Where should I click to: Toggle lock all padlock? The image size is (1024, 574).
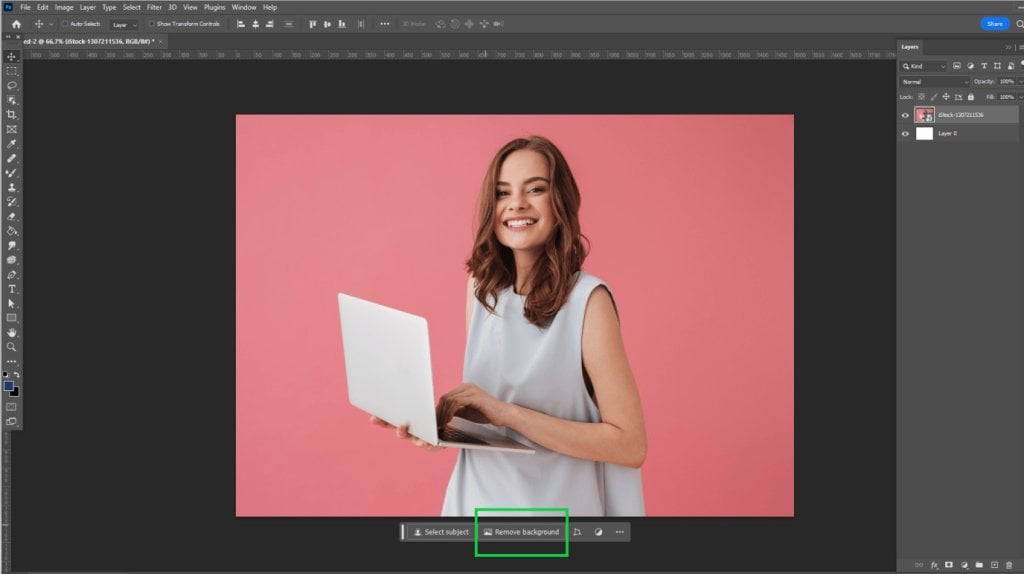970,97
